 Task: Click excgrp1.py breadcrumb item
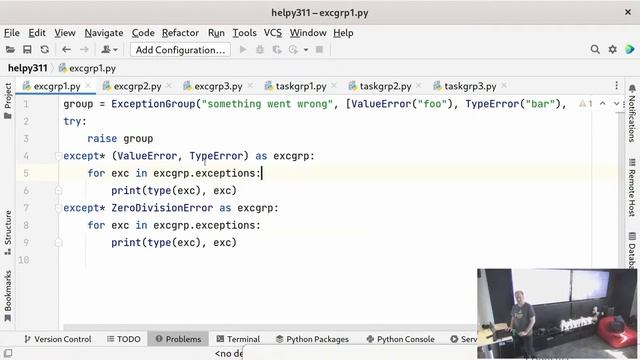click(87, 68)
